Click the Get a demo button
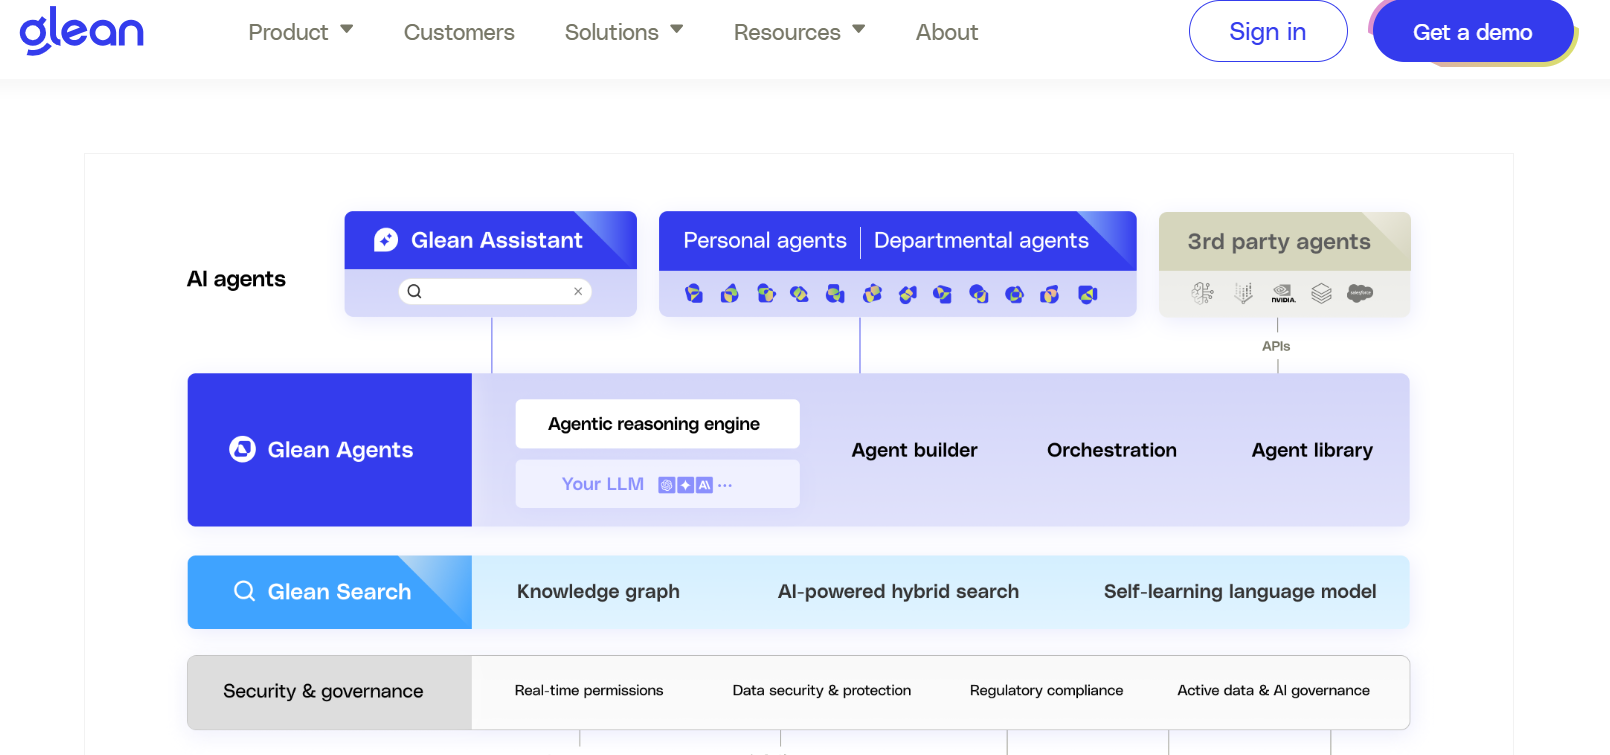This screenshot has height=755, width=1610. [x=1472, y=32]
